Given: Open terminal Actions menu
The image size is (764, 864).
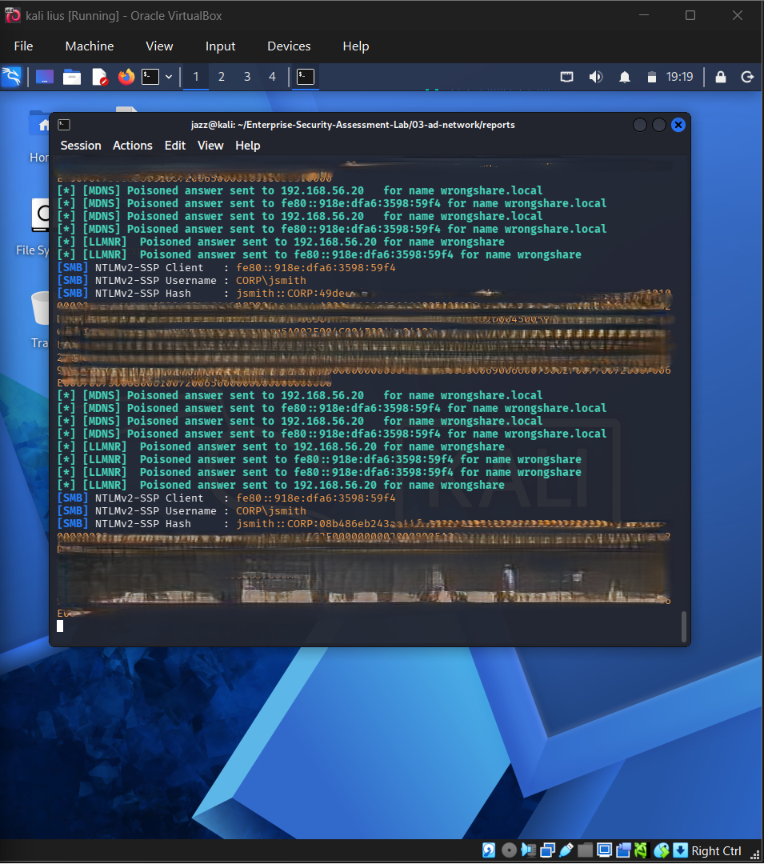Looking at the screenshot, I should click(133, 145).
